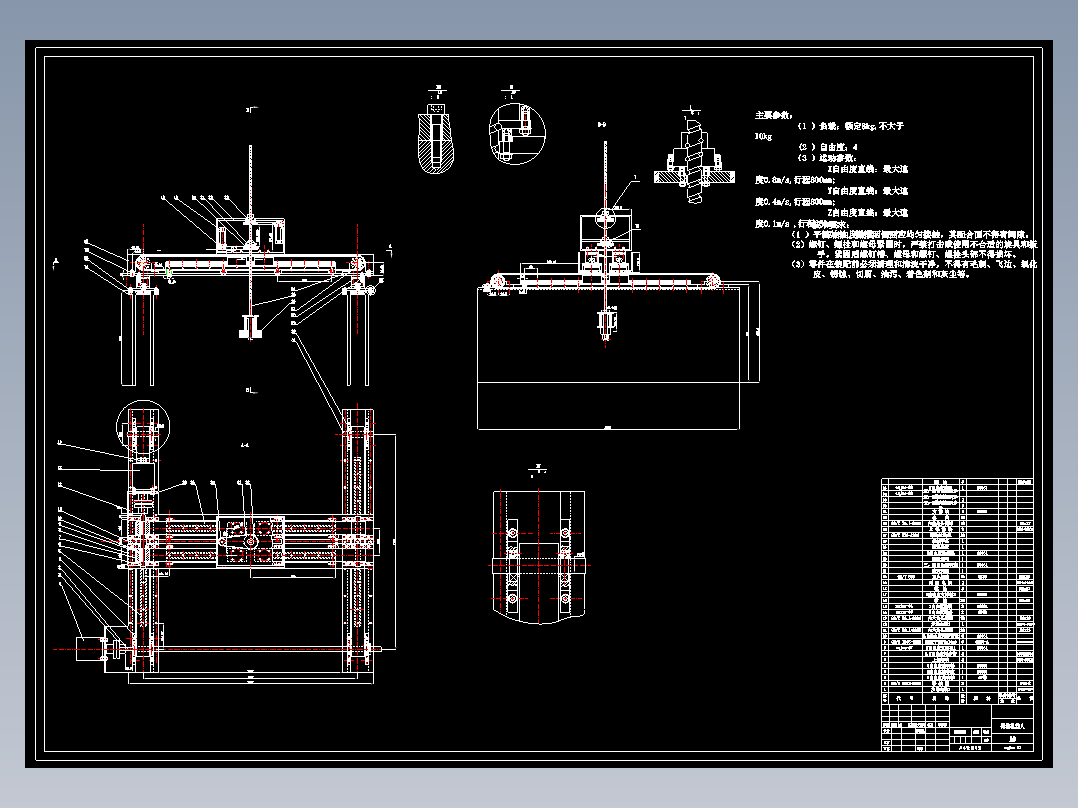This screenshot has width=1078, height=808.
Task: Select the parts list table
Action: point(957,591)
